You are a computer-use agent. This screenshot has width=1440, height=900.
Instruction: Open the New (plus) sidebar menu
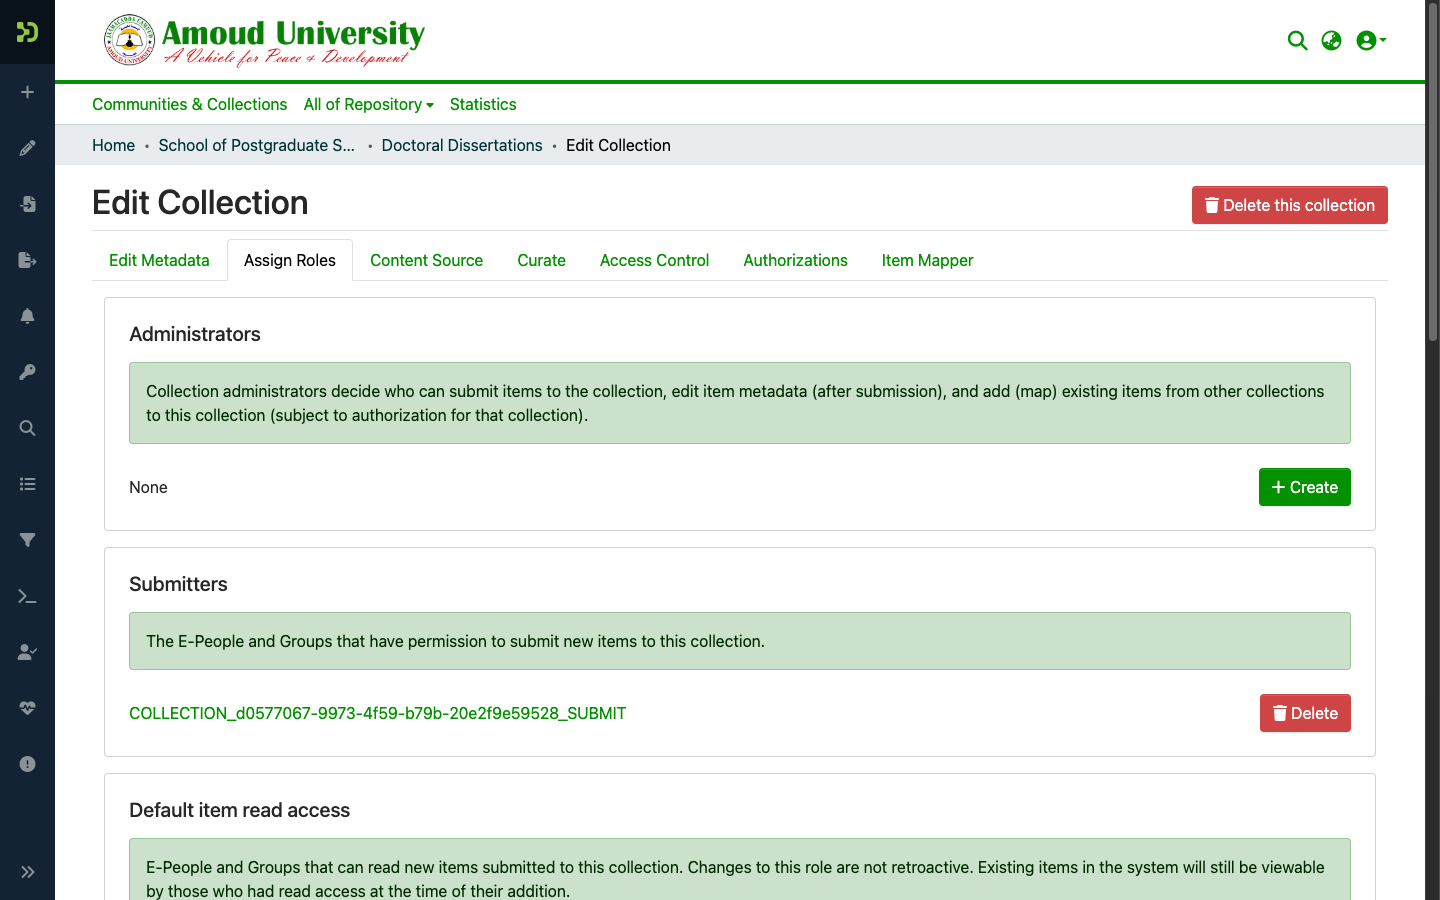pos(27,92)
